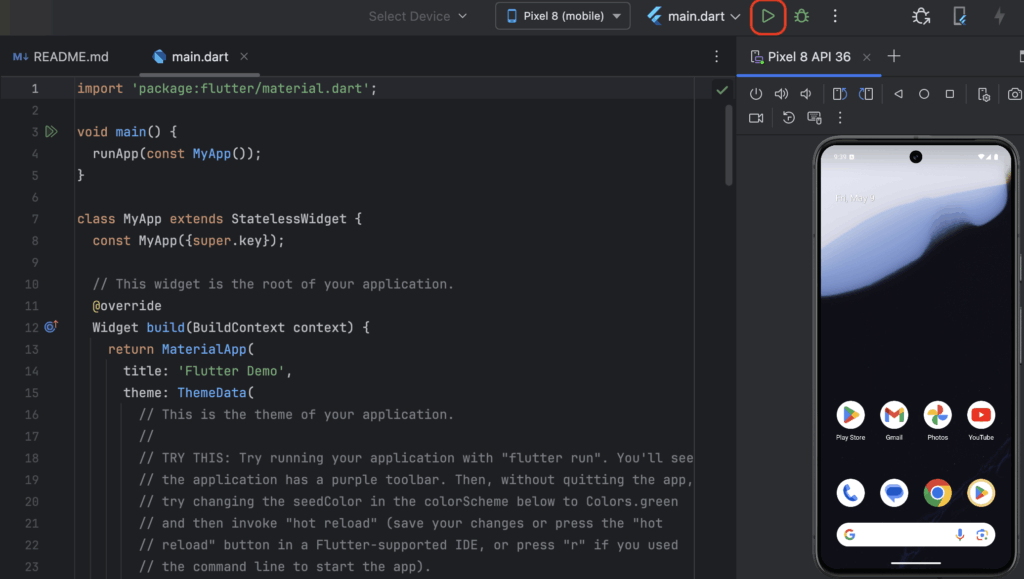Raise emulator volume with volume up icon

(x=781, y=94)
